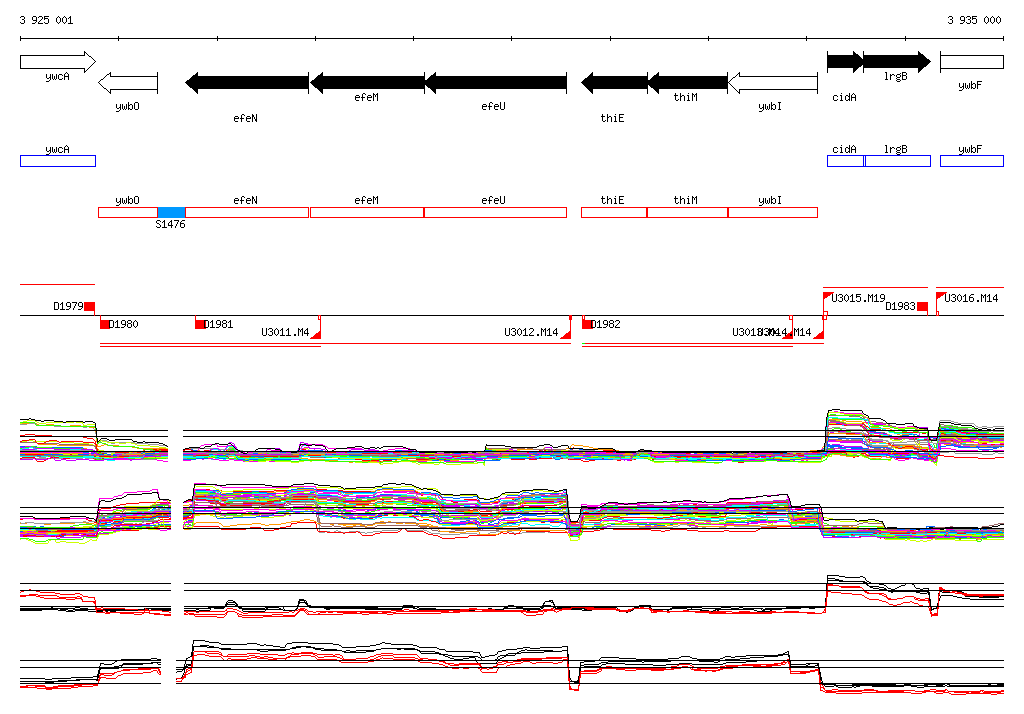
Task: Select the filled blue S1476 segment
Action: tap(172, 212)
